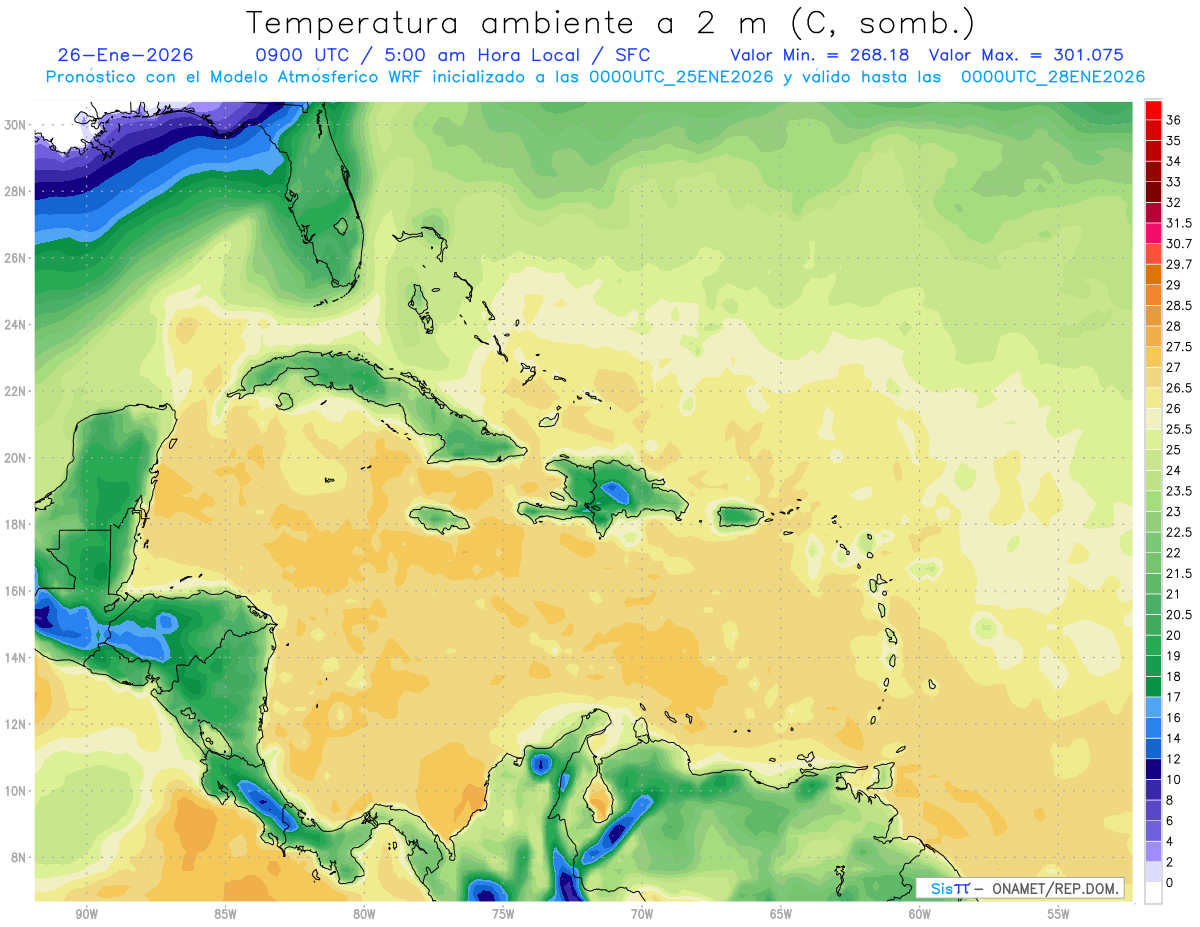Select the 80W longitude axis label

tap(364, 914)
